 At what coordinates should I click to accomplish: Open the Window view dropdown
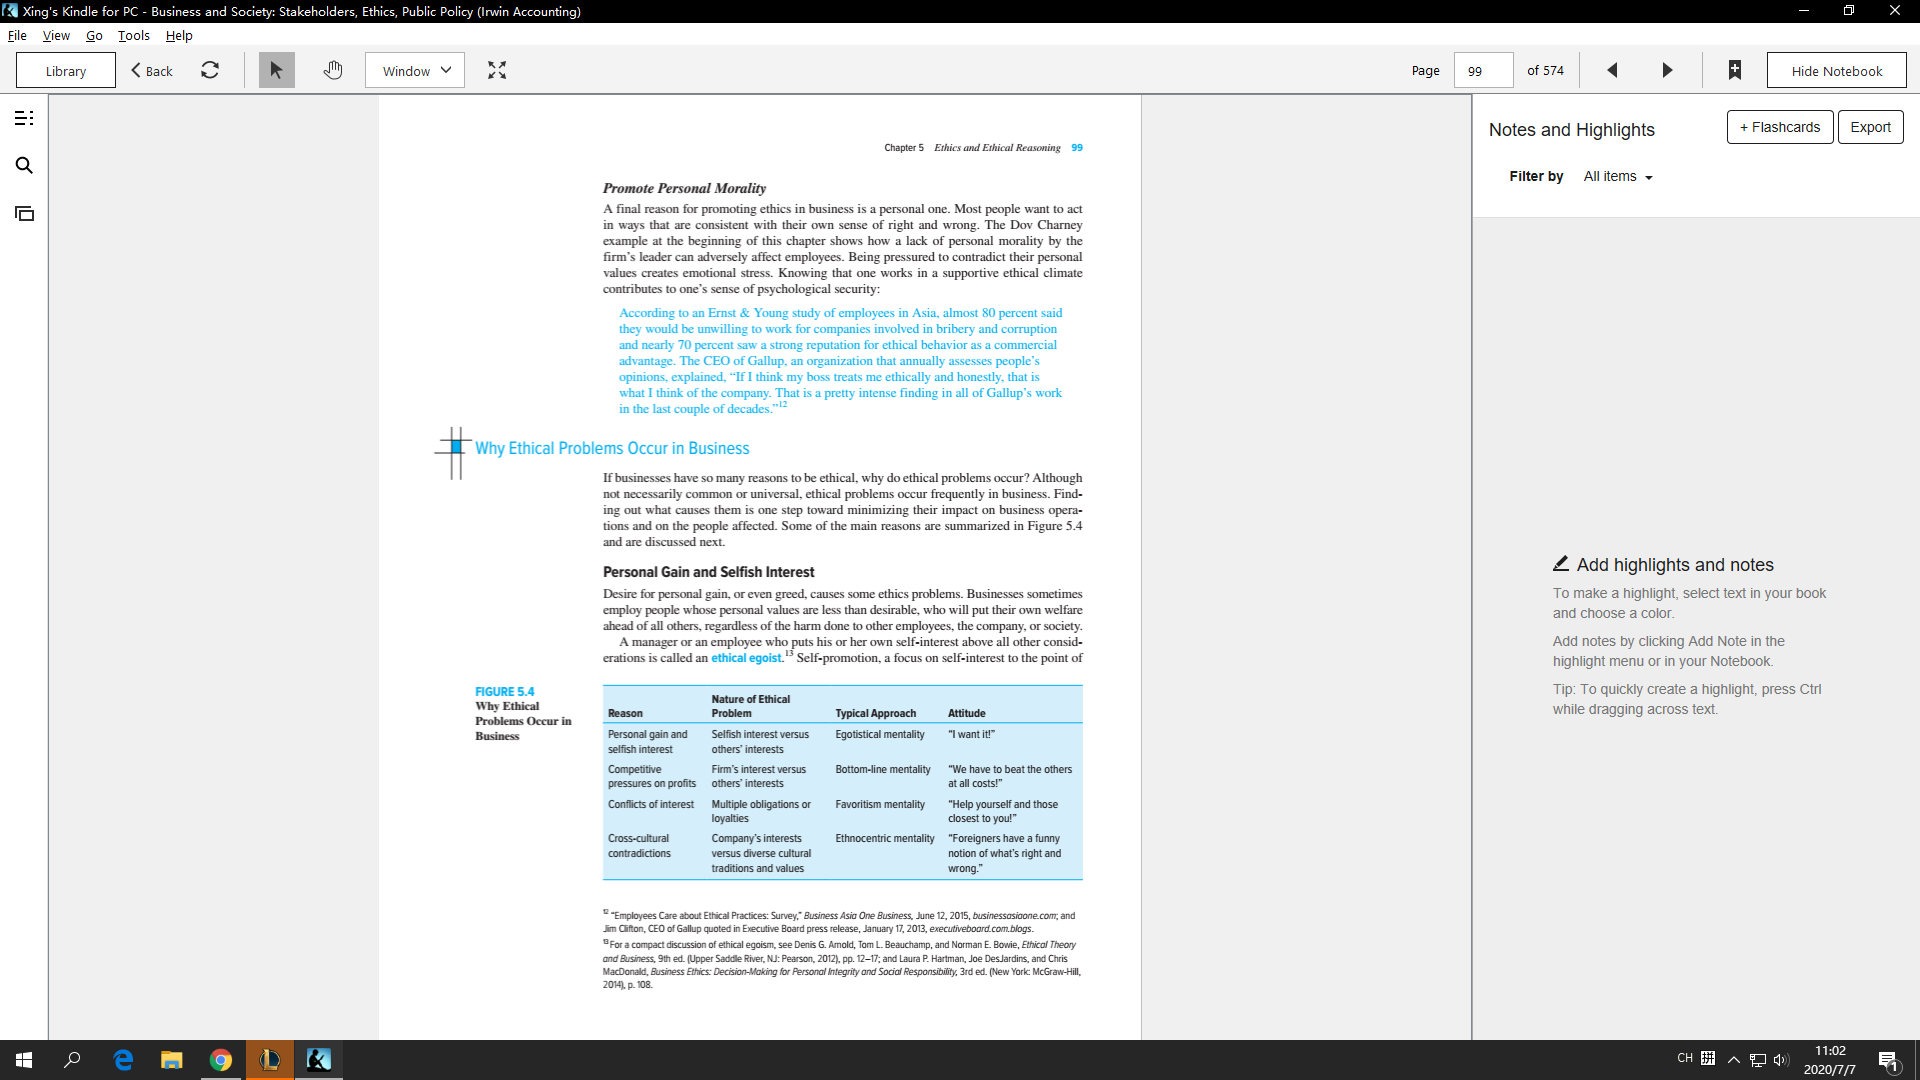(x=415, y=70)
